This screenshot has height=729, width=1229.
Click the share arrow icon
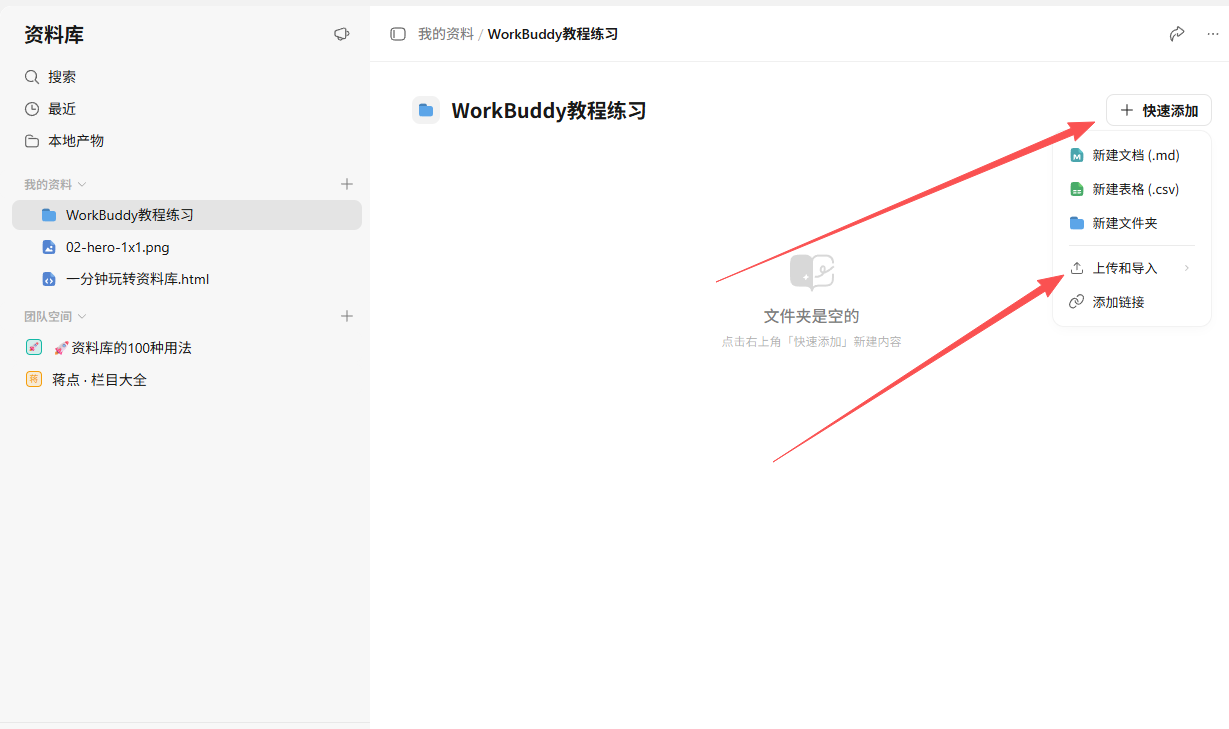tap(1177, 34)
